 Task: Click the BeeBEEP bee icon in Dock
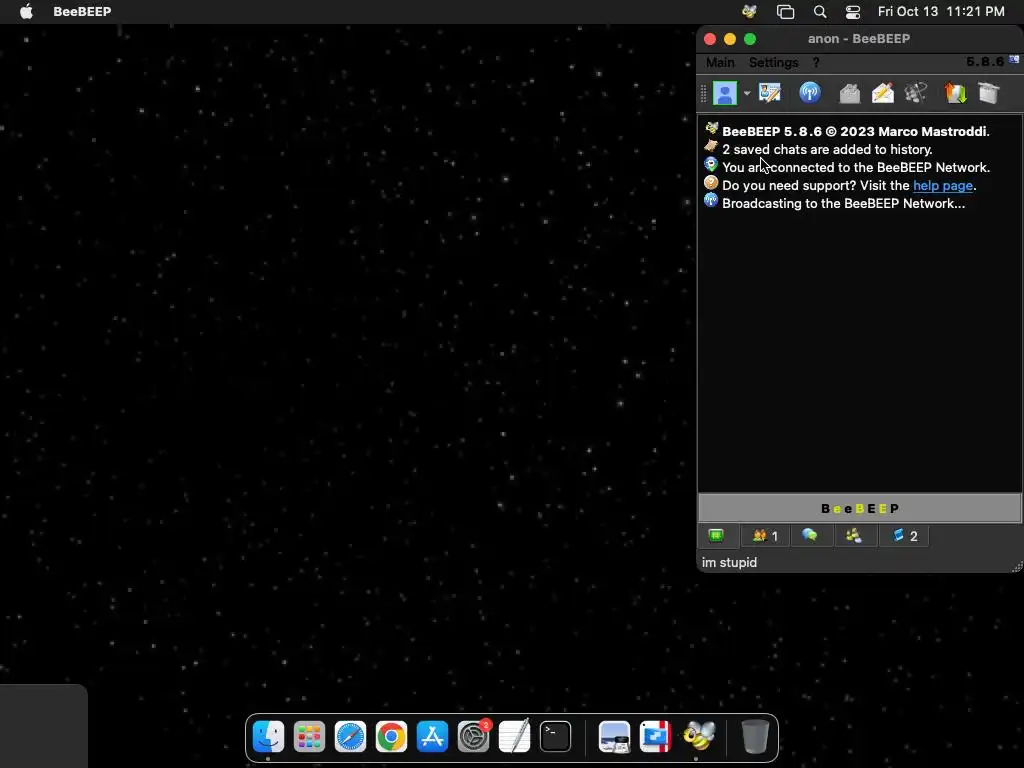tap(697, 737)
